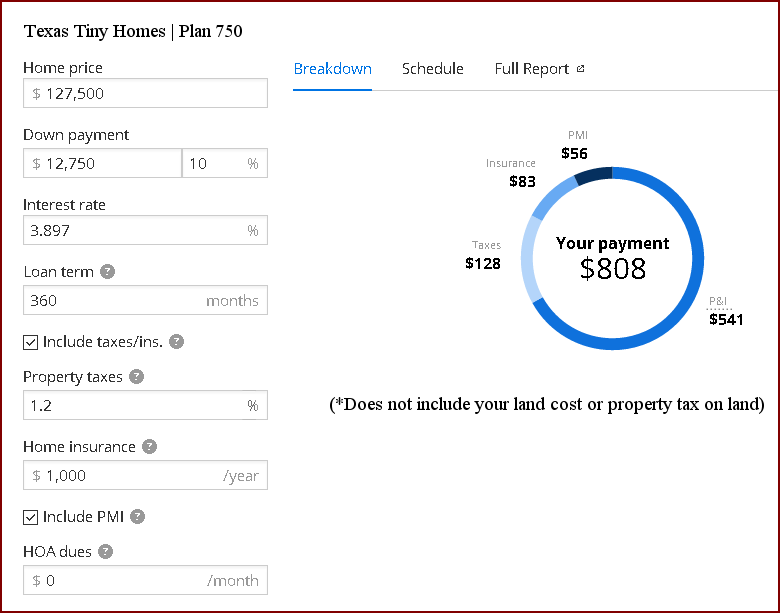Click the down payment percent field
The height and width of the screenshot is (613, 780).
(214, 163)
